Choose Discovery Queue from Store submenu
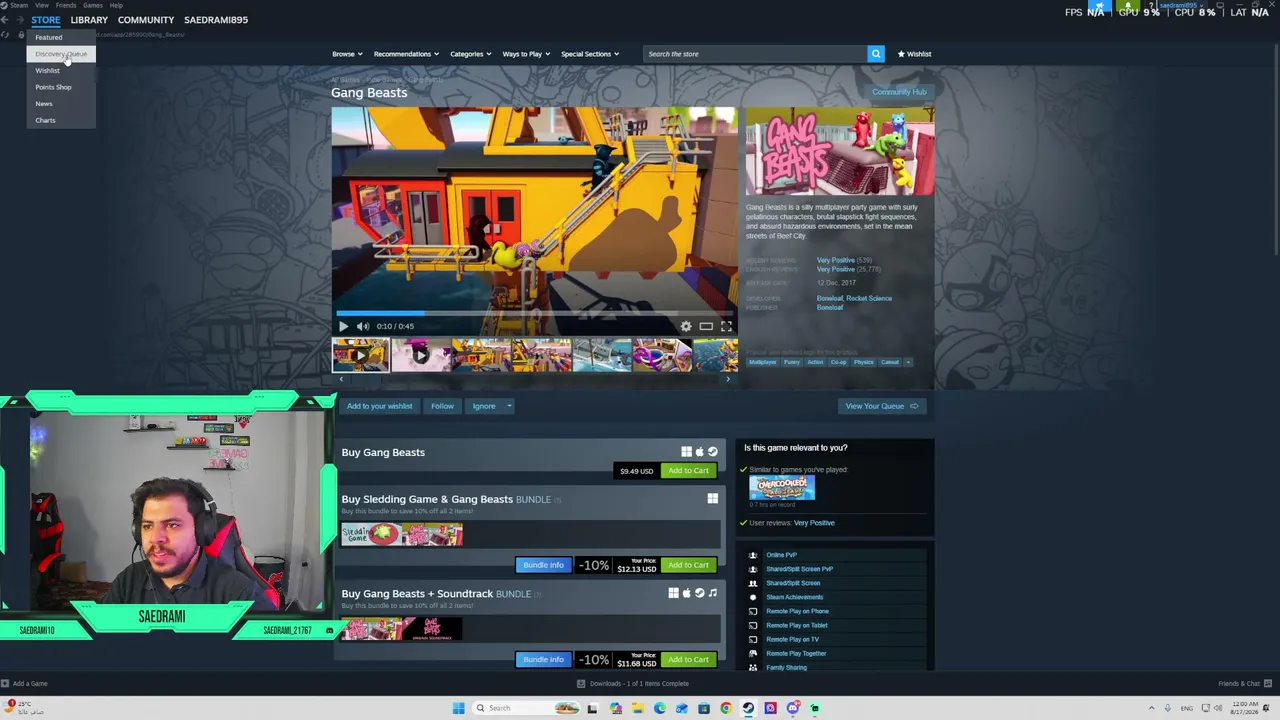 tap(61, 54)
